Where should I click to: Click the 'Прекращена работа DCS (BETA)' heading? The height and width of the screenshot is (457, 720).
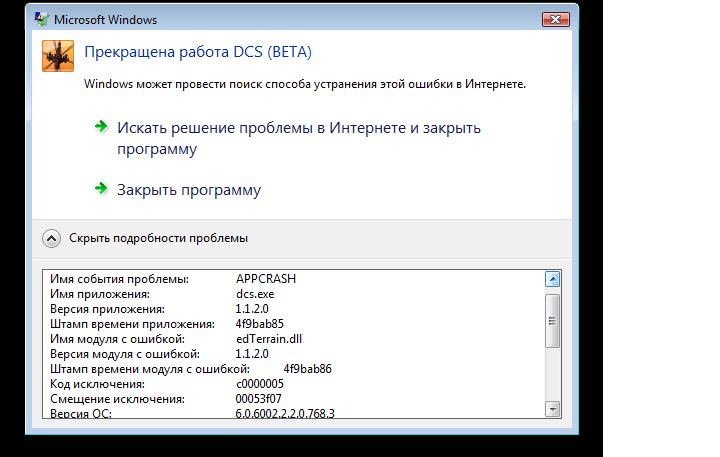(198, 52)
